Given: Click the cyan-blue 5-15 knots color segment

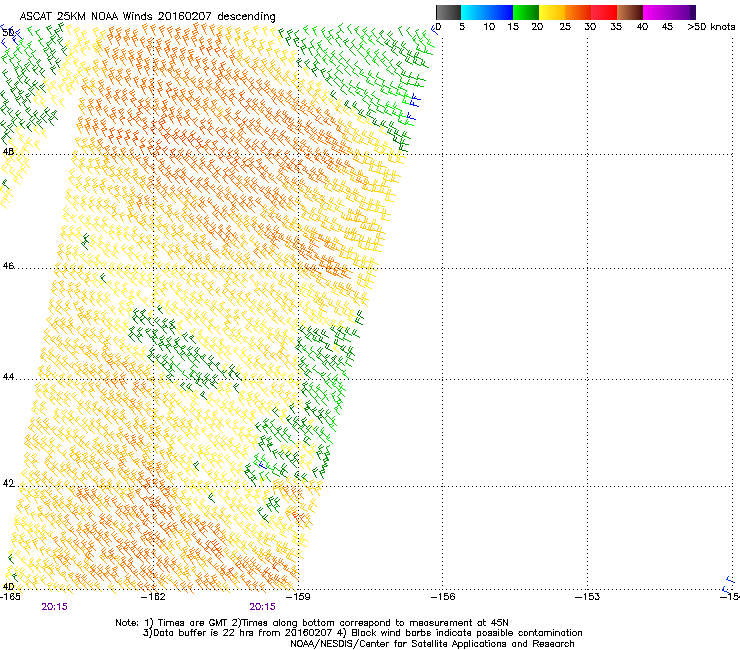Looking at the screenshot, I should [x=487, y=12].
